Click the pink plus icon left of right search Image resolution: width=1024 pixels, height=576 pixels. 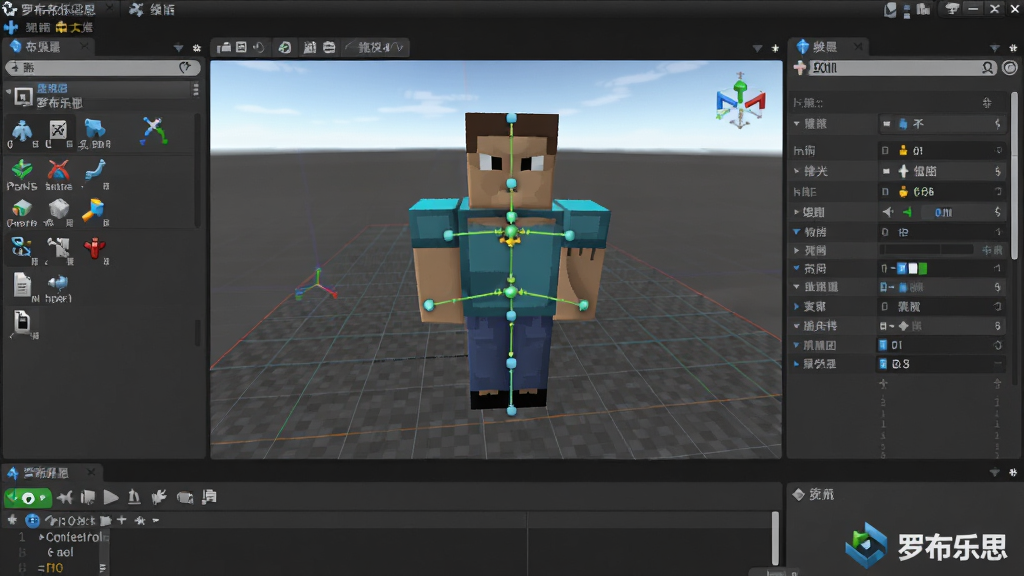(799, 68)
